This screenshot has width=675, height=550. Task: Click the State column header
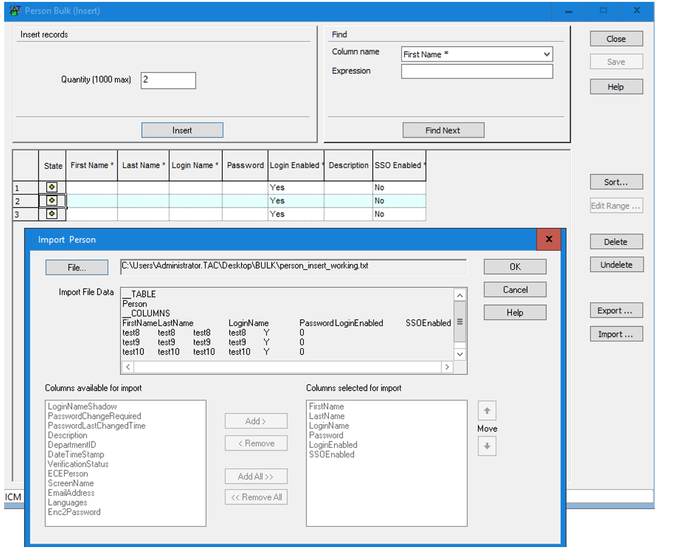(53, 166)
